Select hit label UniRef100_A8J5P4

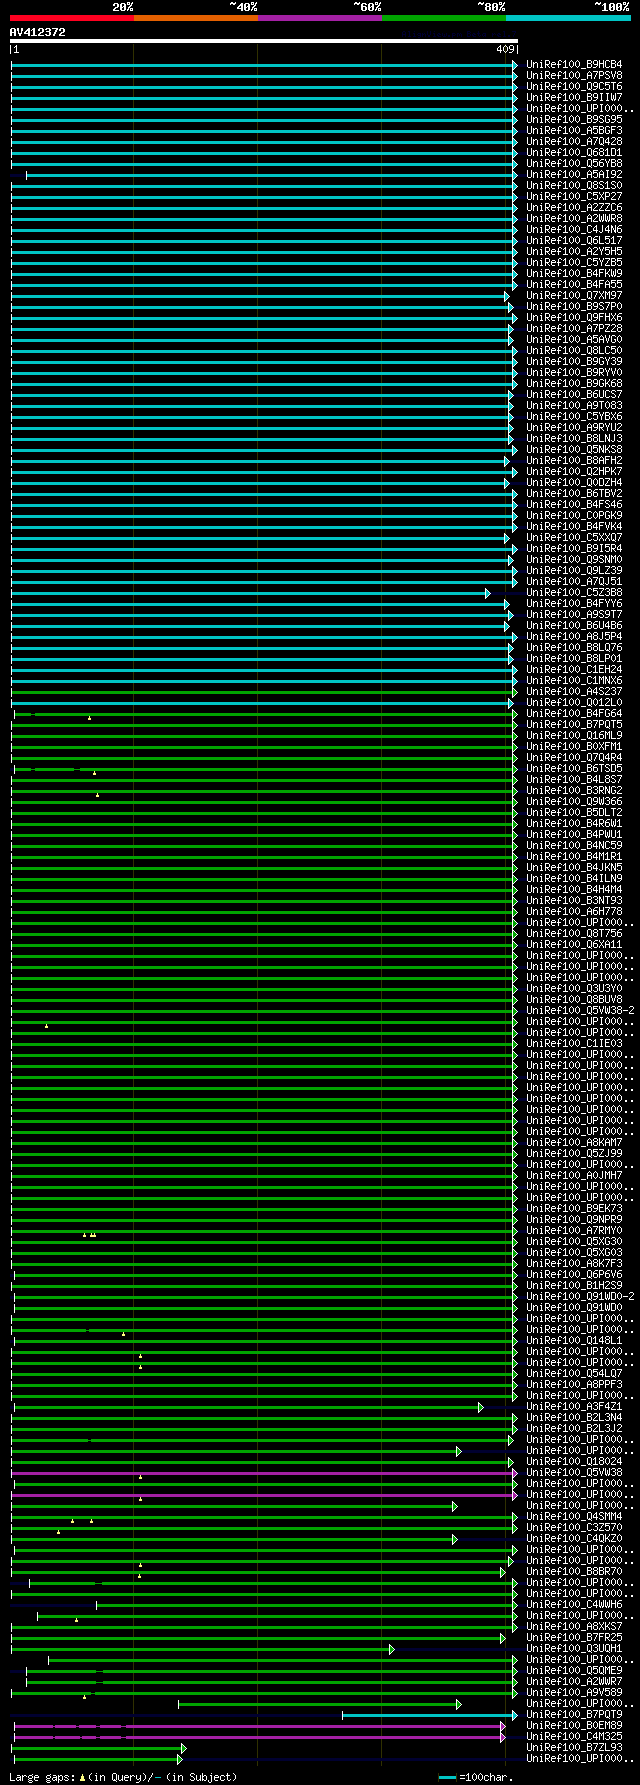click(x=574, y=637)
